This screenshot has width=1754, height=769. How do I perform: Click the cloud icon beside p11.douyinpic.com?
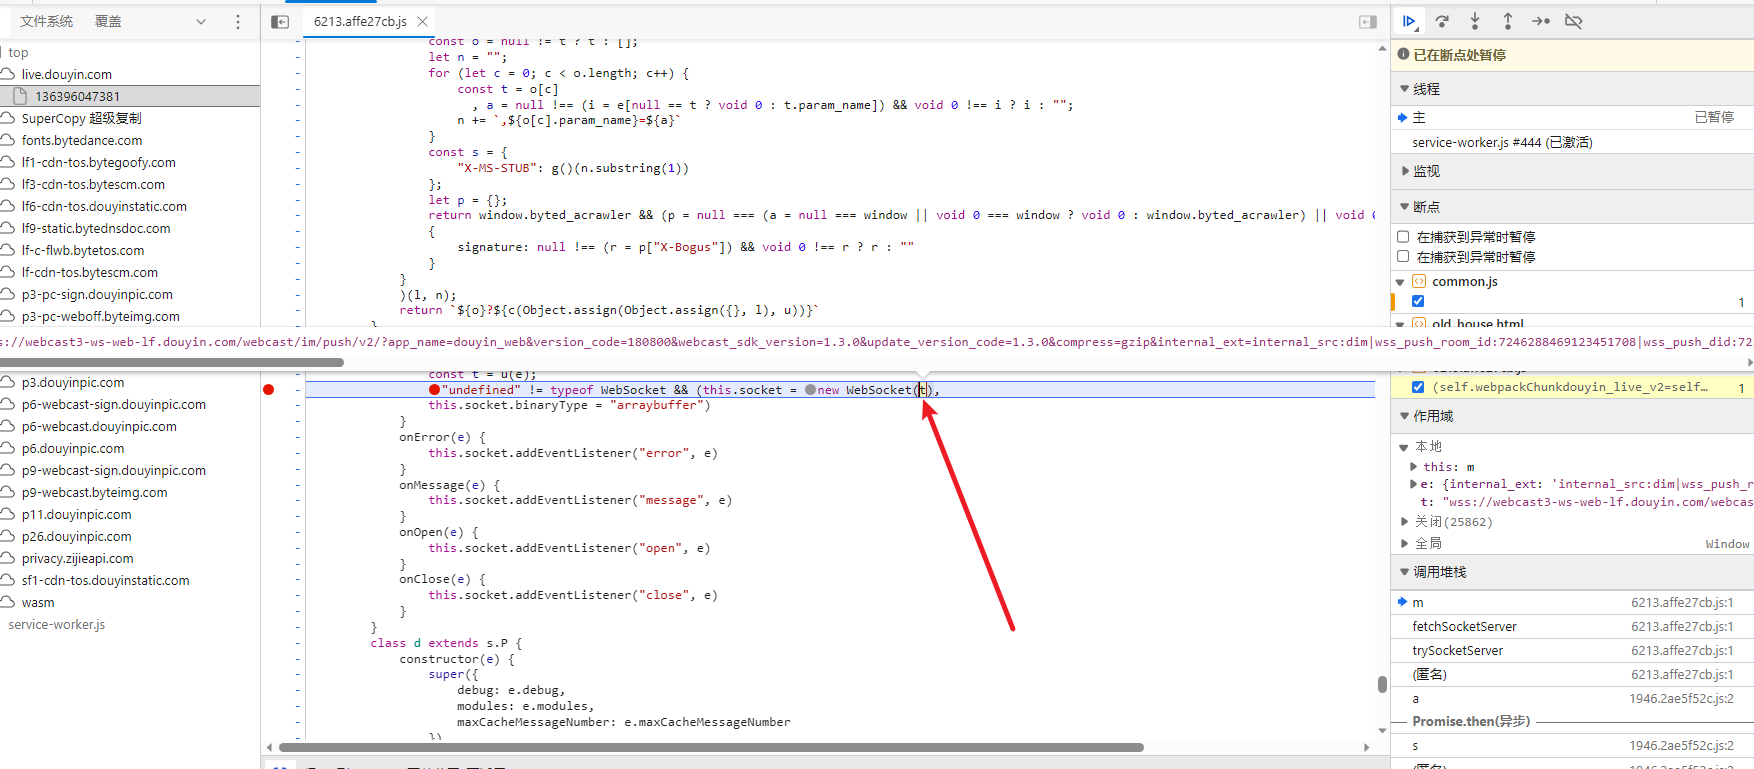coord(8,514)
